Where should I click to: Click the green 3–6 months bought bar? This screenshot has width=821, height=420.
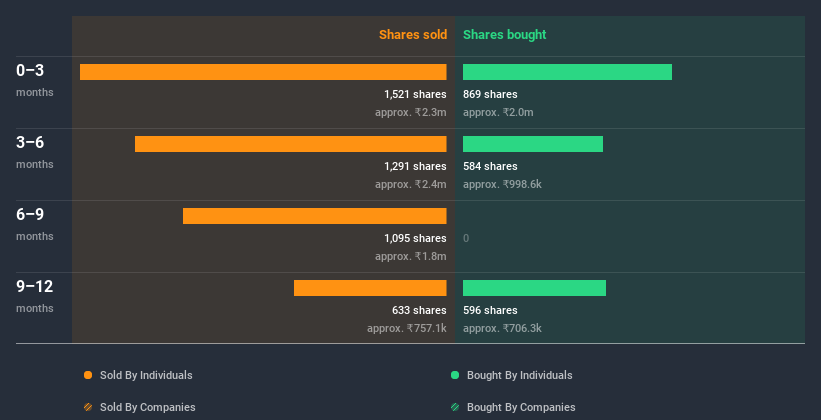[532, 144]
